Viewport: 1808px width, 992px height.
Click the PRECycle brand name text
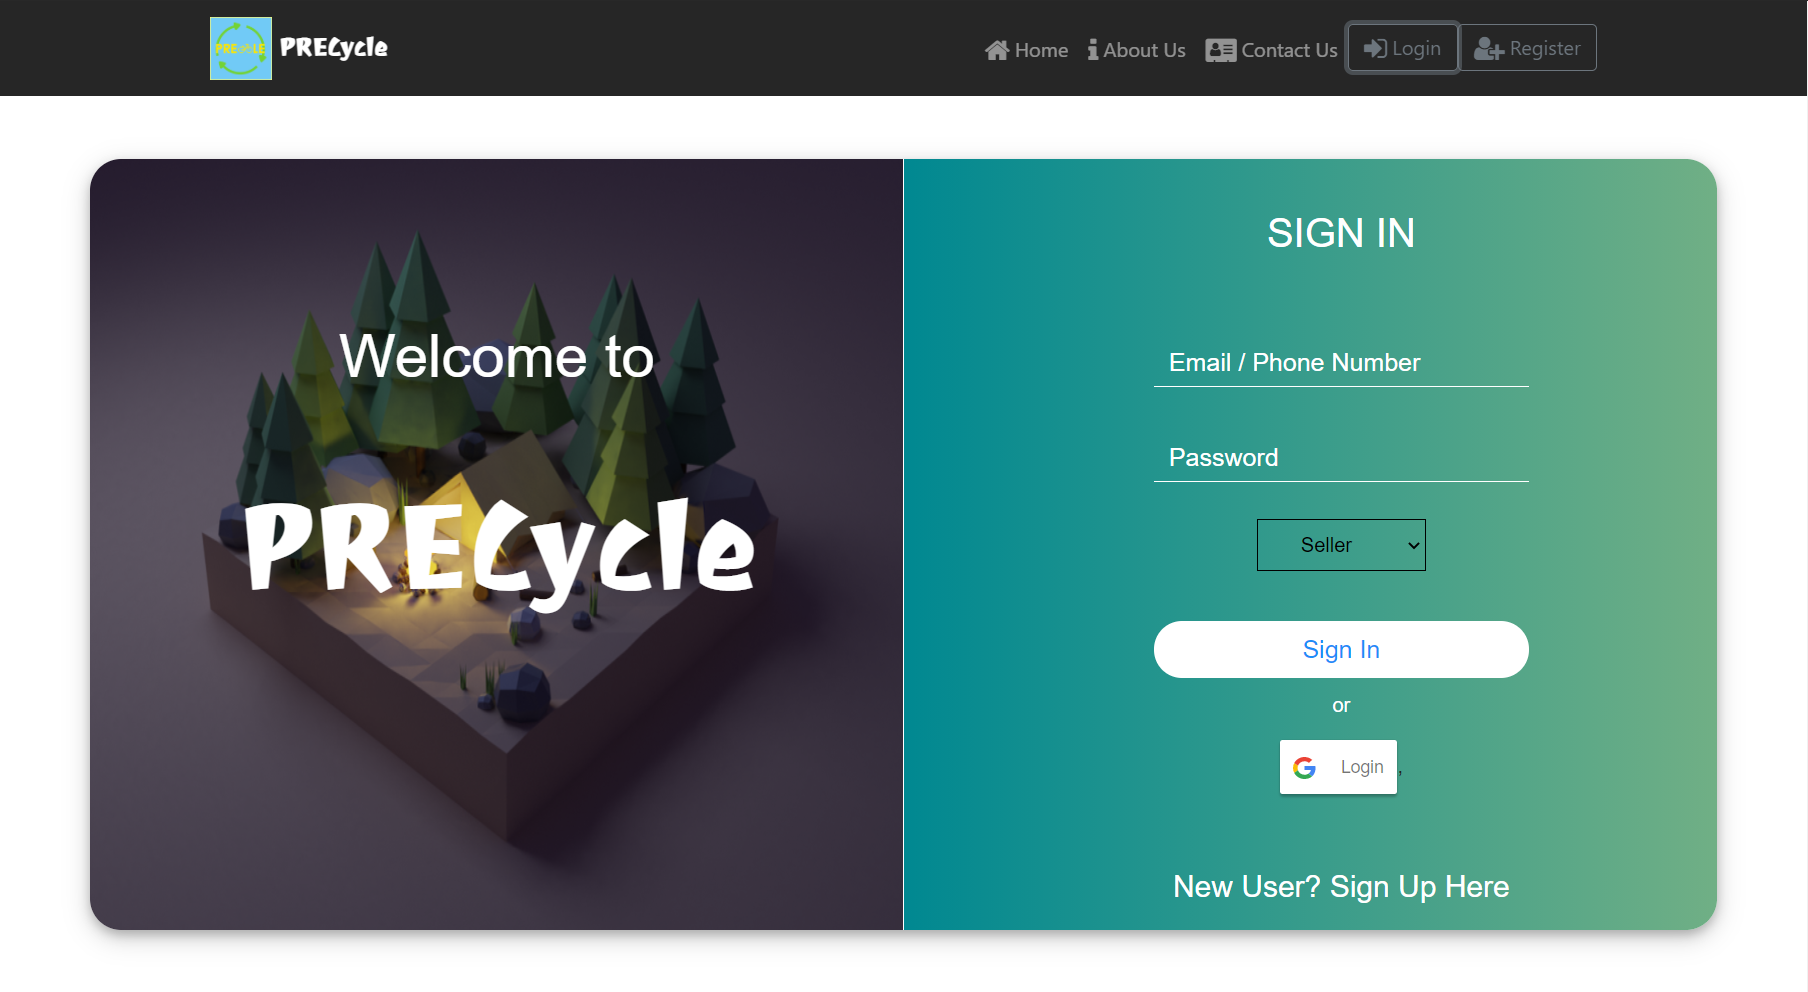click(x=334, y=48)
